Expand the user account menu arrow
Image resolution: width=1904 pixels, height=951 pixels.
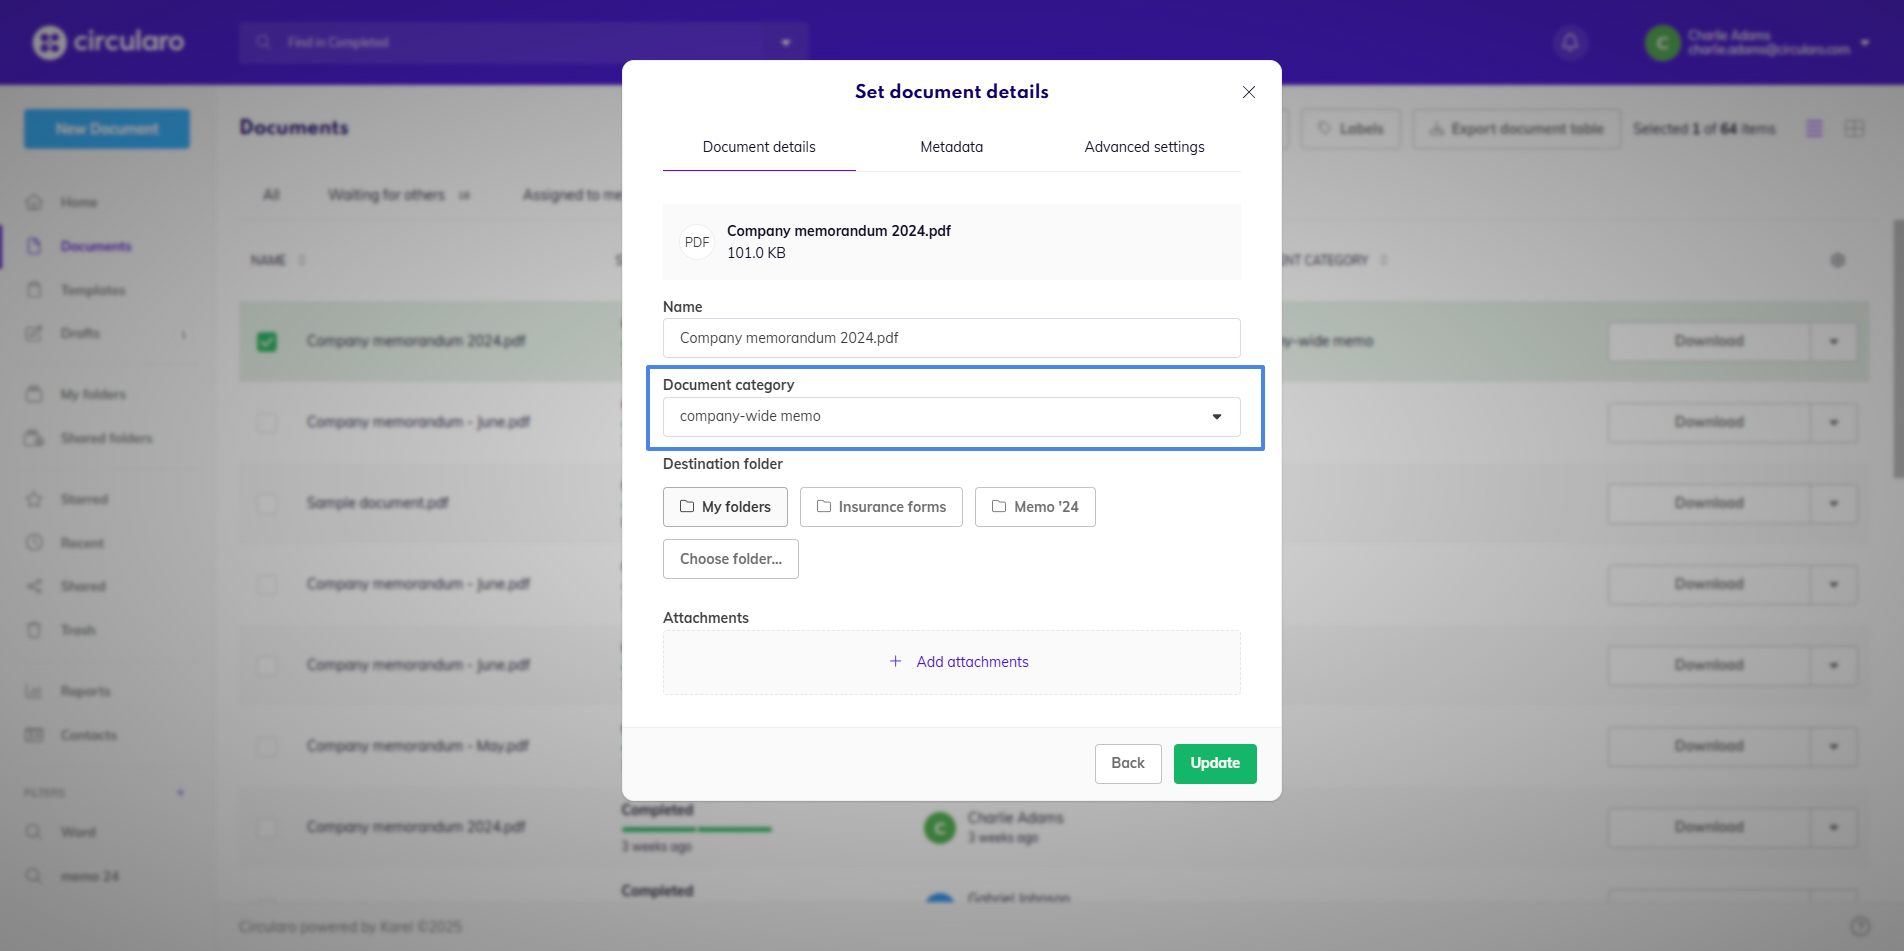1865,43
